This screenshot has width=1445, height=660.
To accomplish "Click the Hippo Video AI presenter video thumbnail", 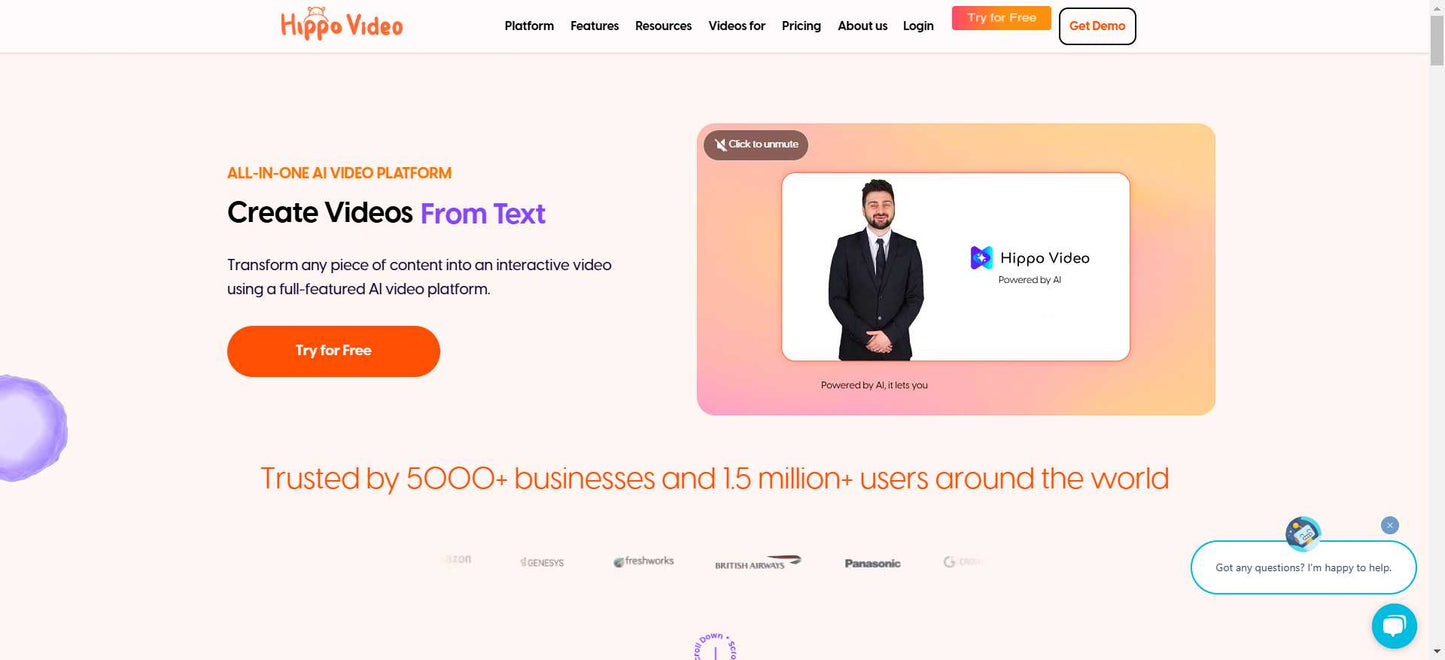I will 955,267.
